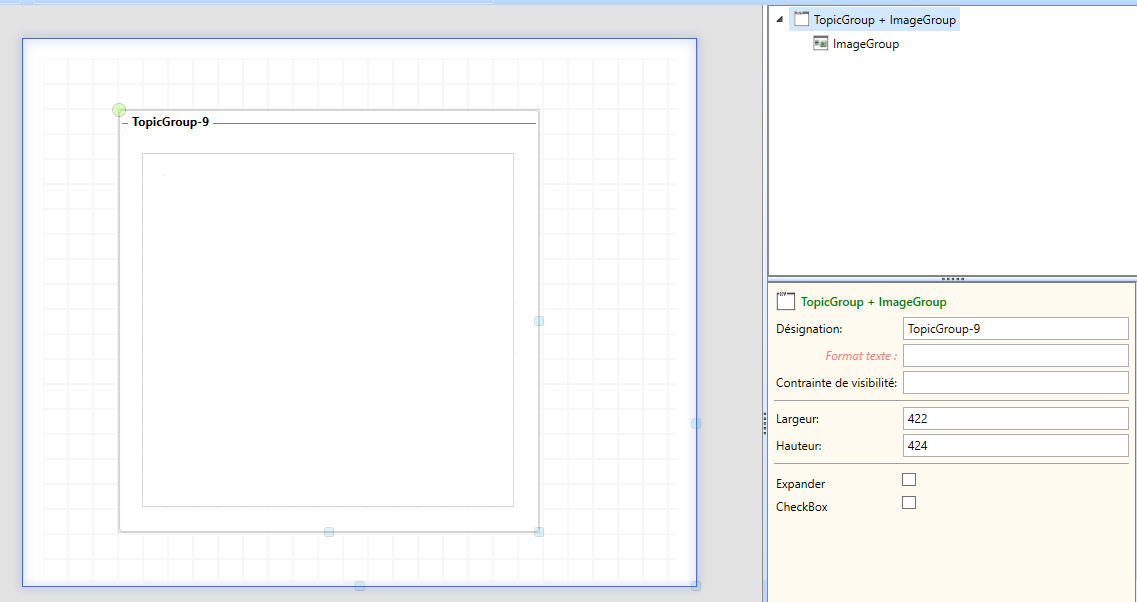This screenshot has height=602, width=1137.
Task: Click the bottom-edge resize handle of TopicGroup-9
Action: click(329, 532)
